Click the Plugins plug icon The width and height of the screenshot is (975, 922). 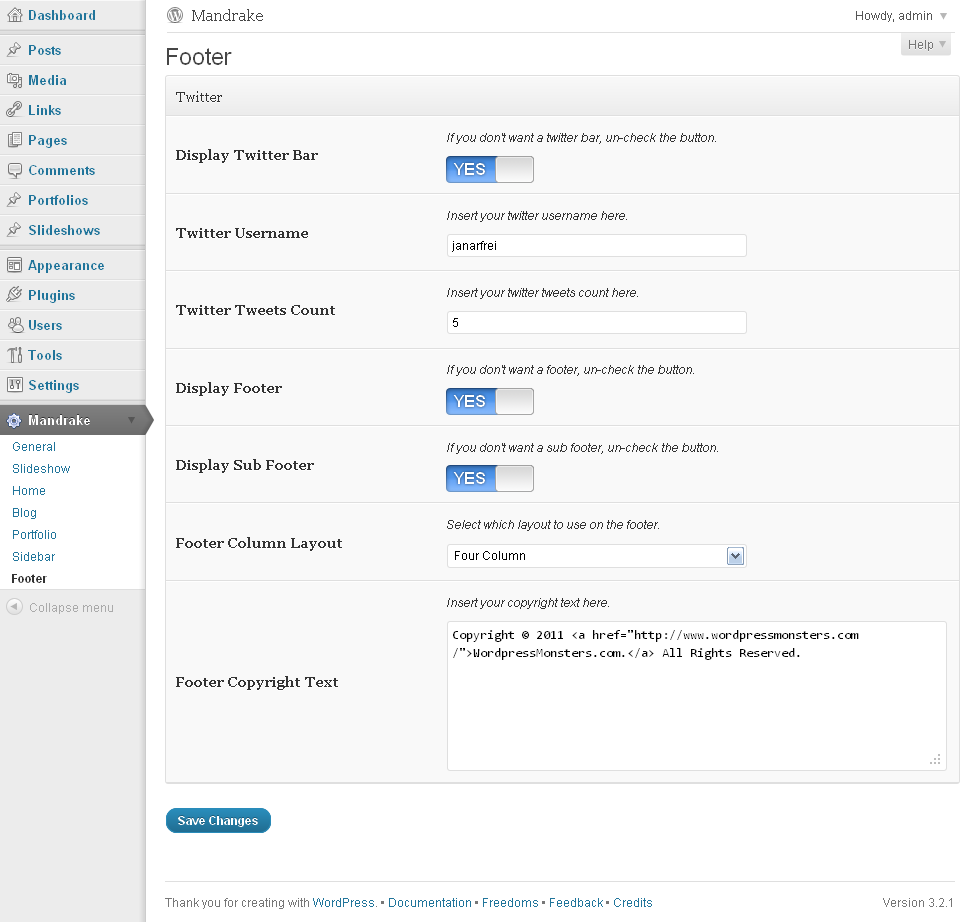click(x=14, y=295)
